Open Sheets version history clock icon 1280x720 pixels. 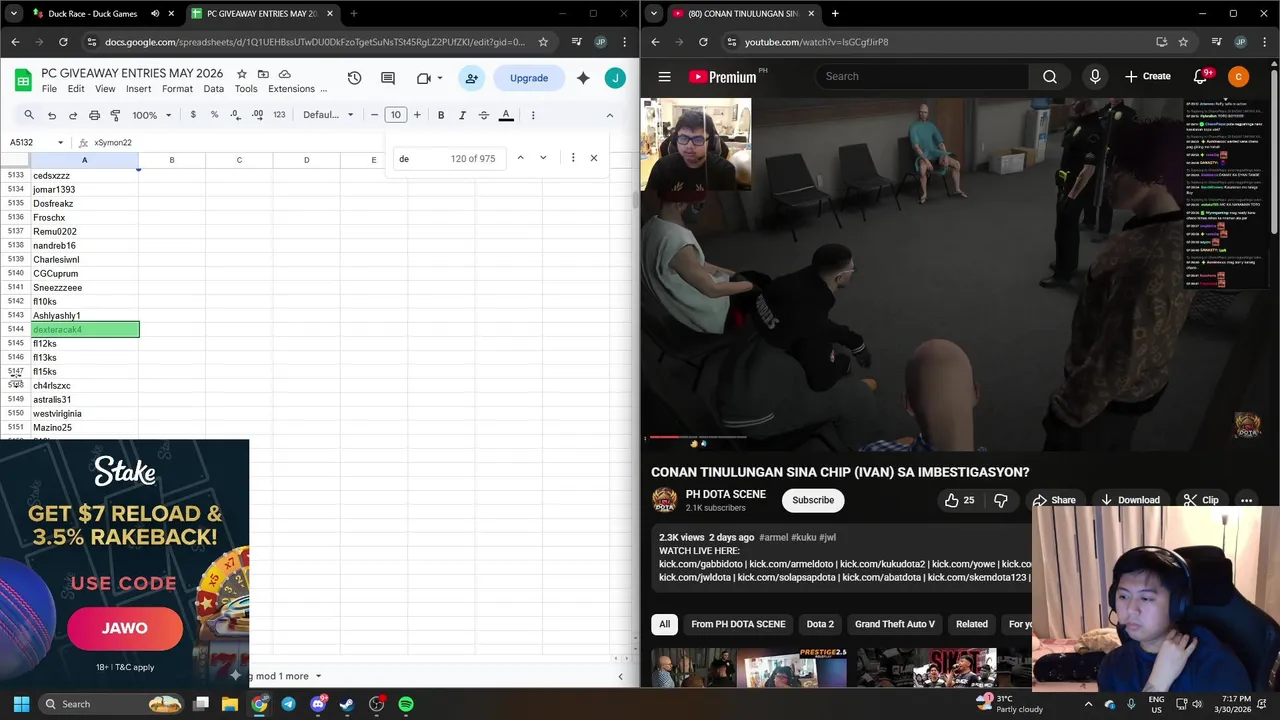click(x=354, y=78)
